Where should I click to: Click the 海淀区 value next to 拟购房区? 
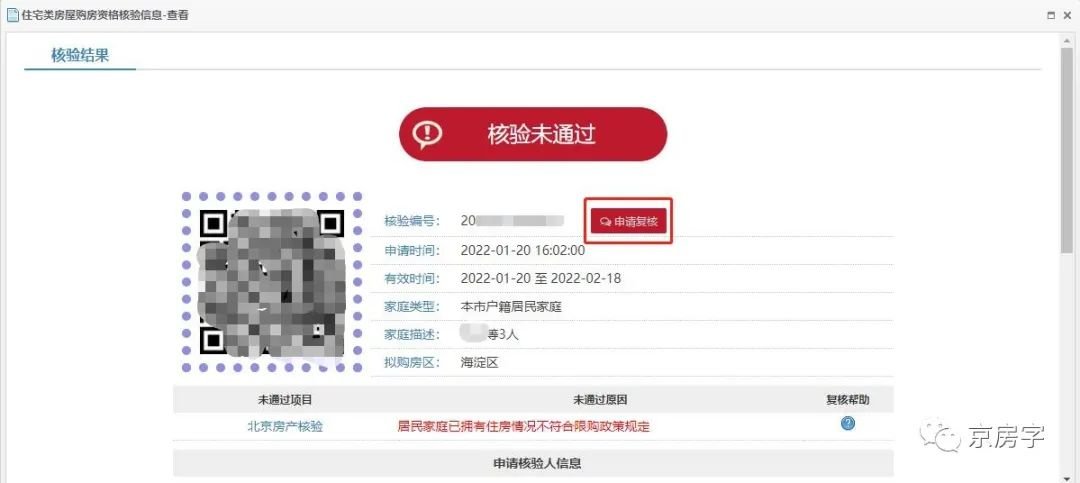(x=479, y=362)
